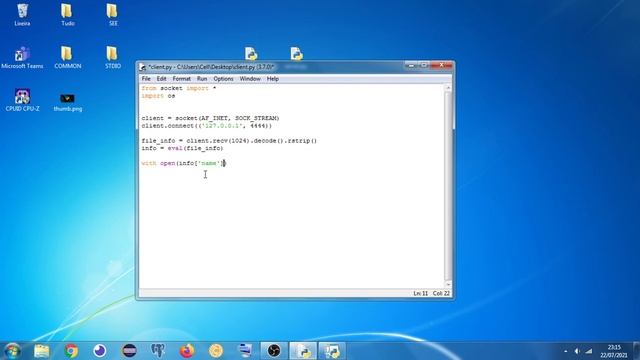Open the dark round striped app on the taskbar
This screenshot has width=640, height=360.
click(x=129, y=351)
